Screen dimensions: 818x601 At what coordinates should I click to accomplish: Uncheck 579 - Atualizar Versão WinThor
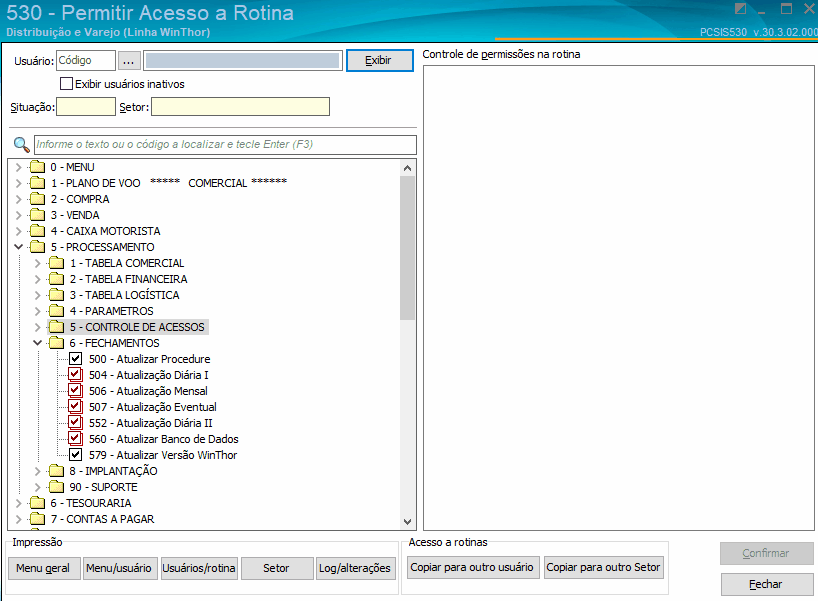pyautogui.click(x=76, y=455)
